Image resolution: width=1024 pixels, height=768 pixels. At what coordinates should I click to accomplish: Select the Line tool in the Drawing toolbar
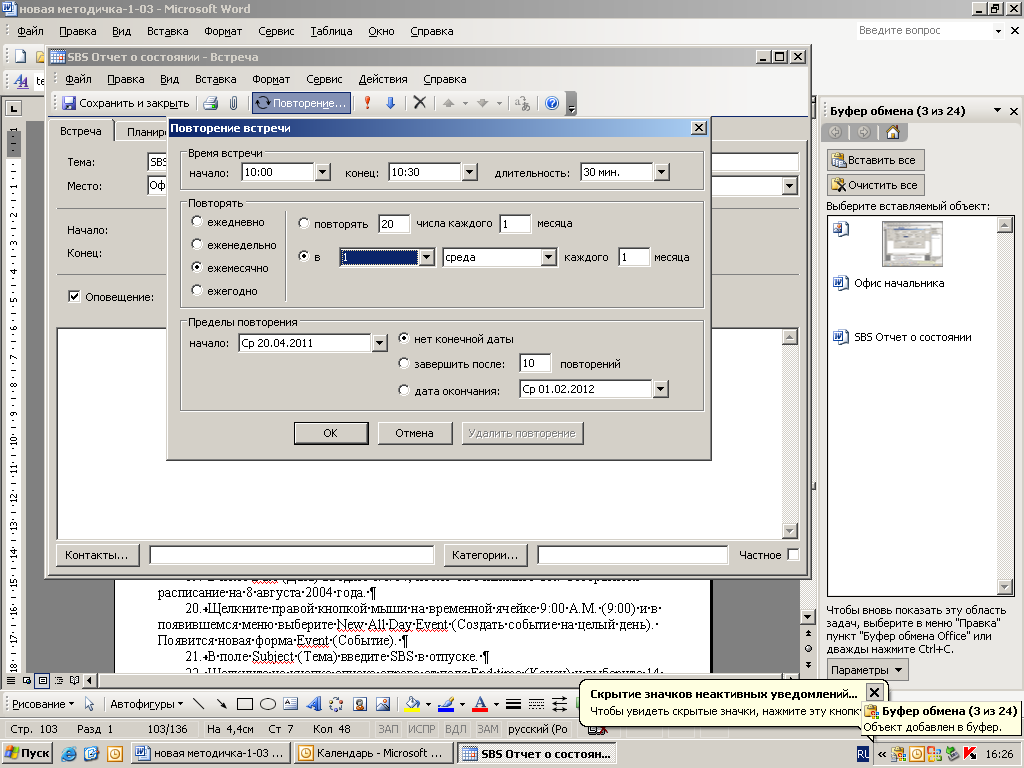[199, 704]
